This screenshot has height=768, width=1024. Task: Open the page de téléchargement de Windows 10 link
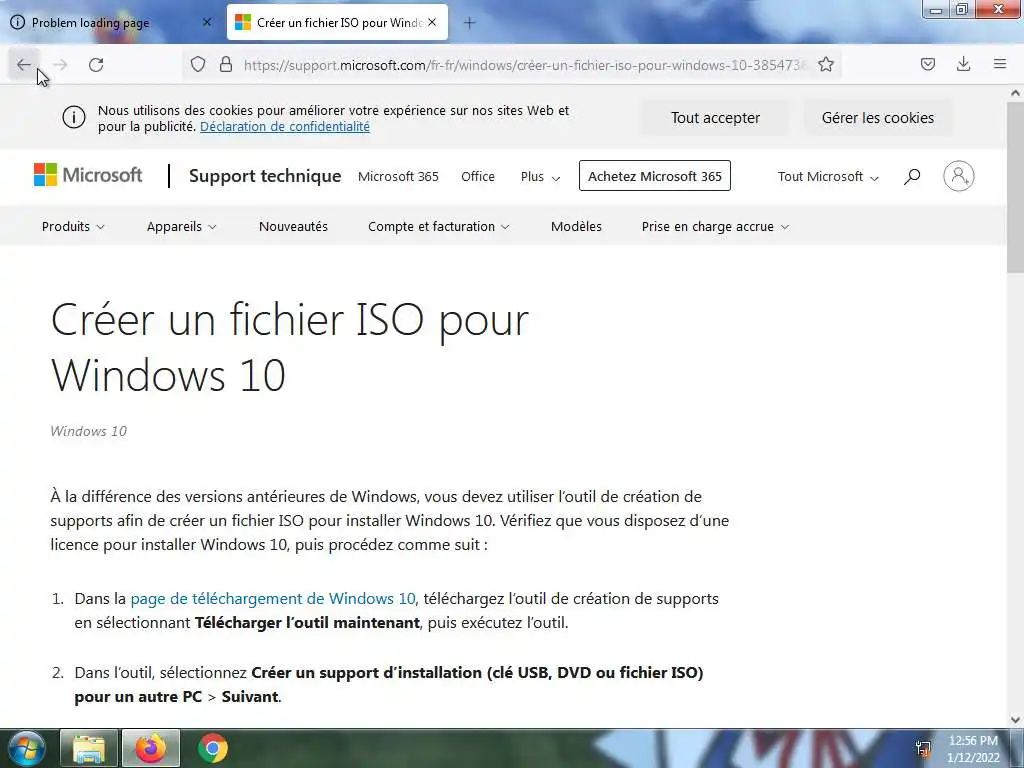(x=273, y=599)
